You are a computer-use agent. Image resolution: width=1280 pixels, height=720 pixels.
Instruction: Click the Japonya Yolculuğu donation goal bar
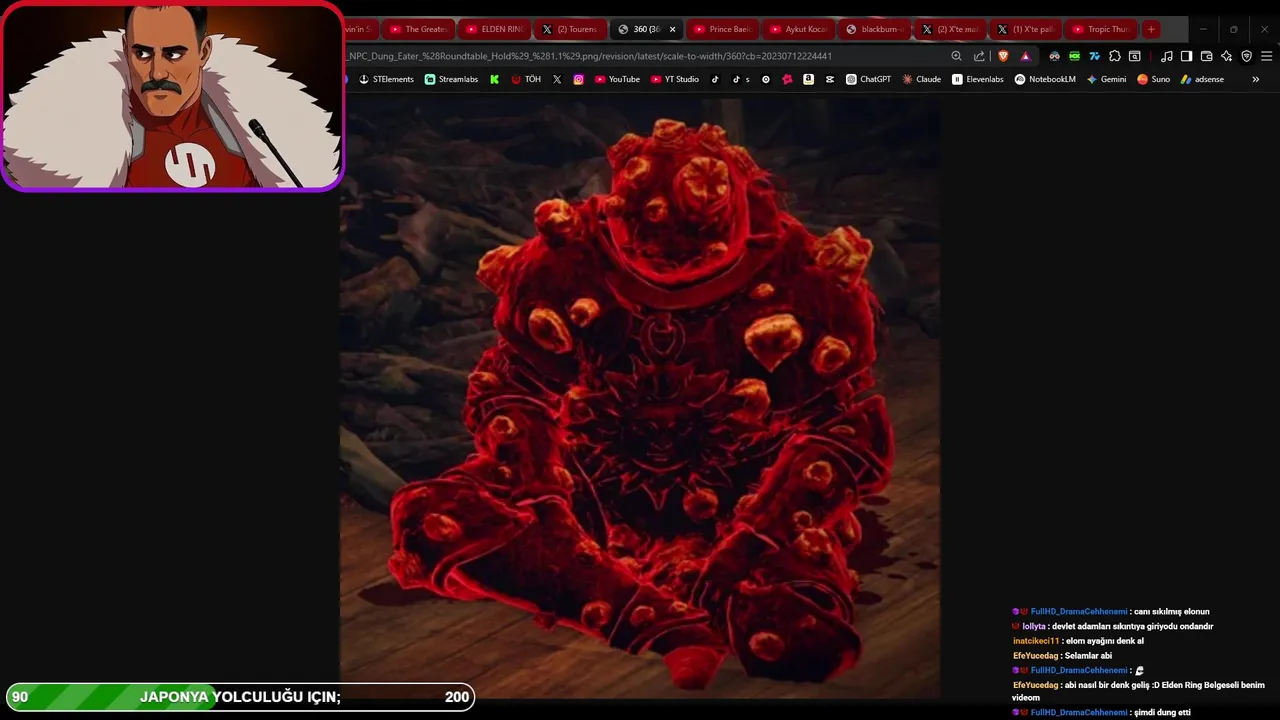240,697
